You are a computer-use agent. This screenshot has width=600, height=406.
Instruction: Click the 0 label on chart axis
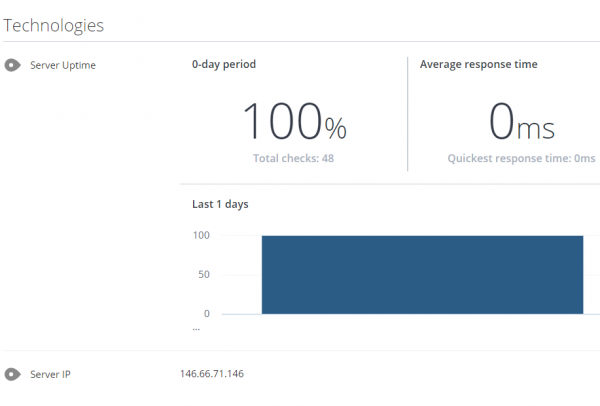(207, 314)
